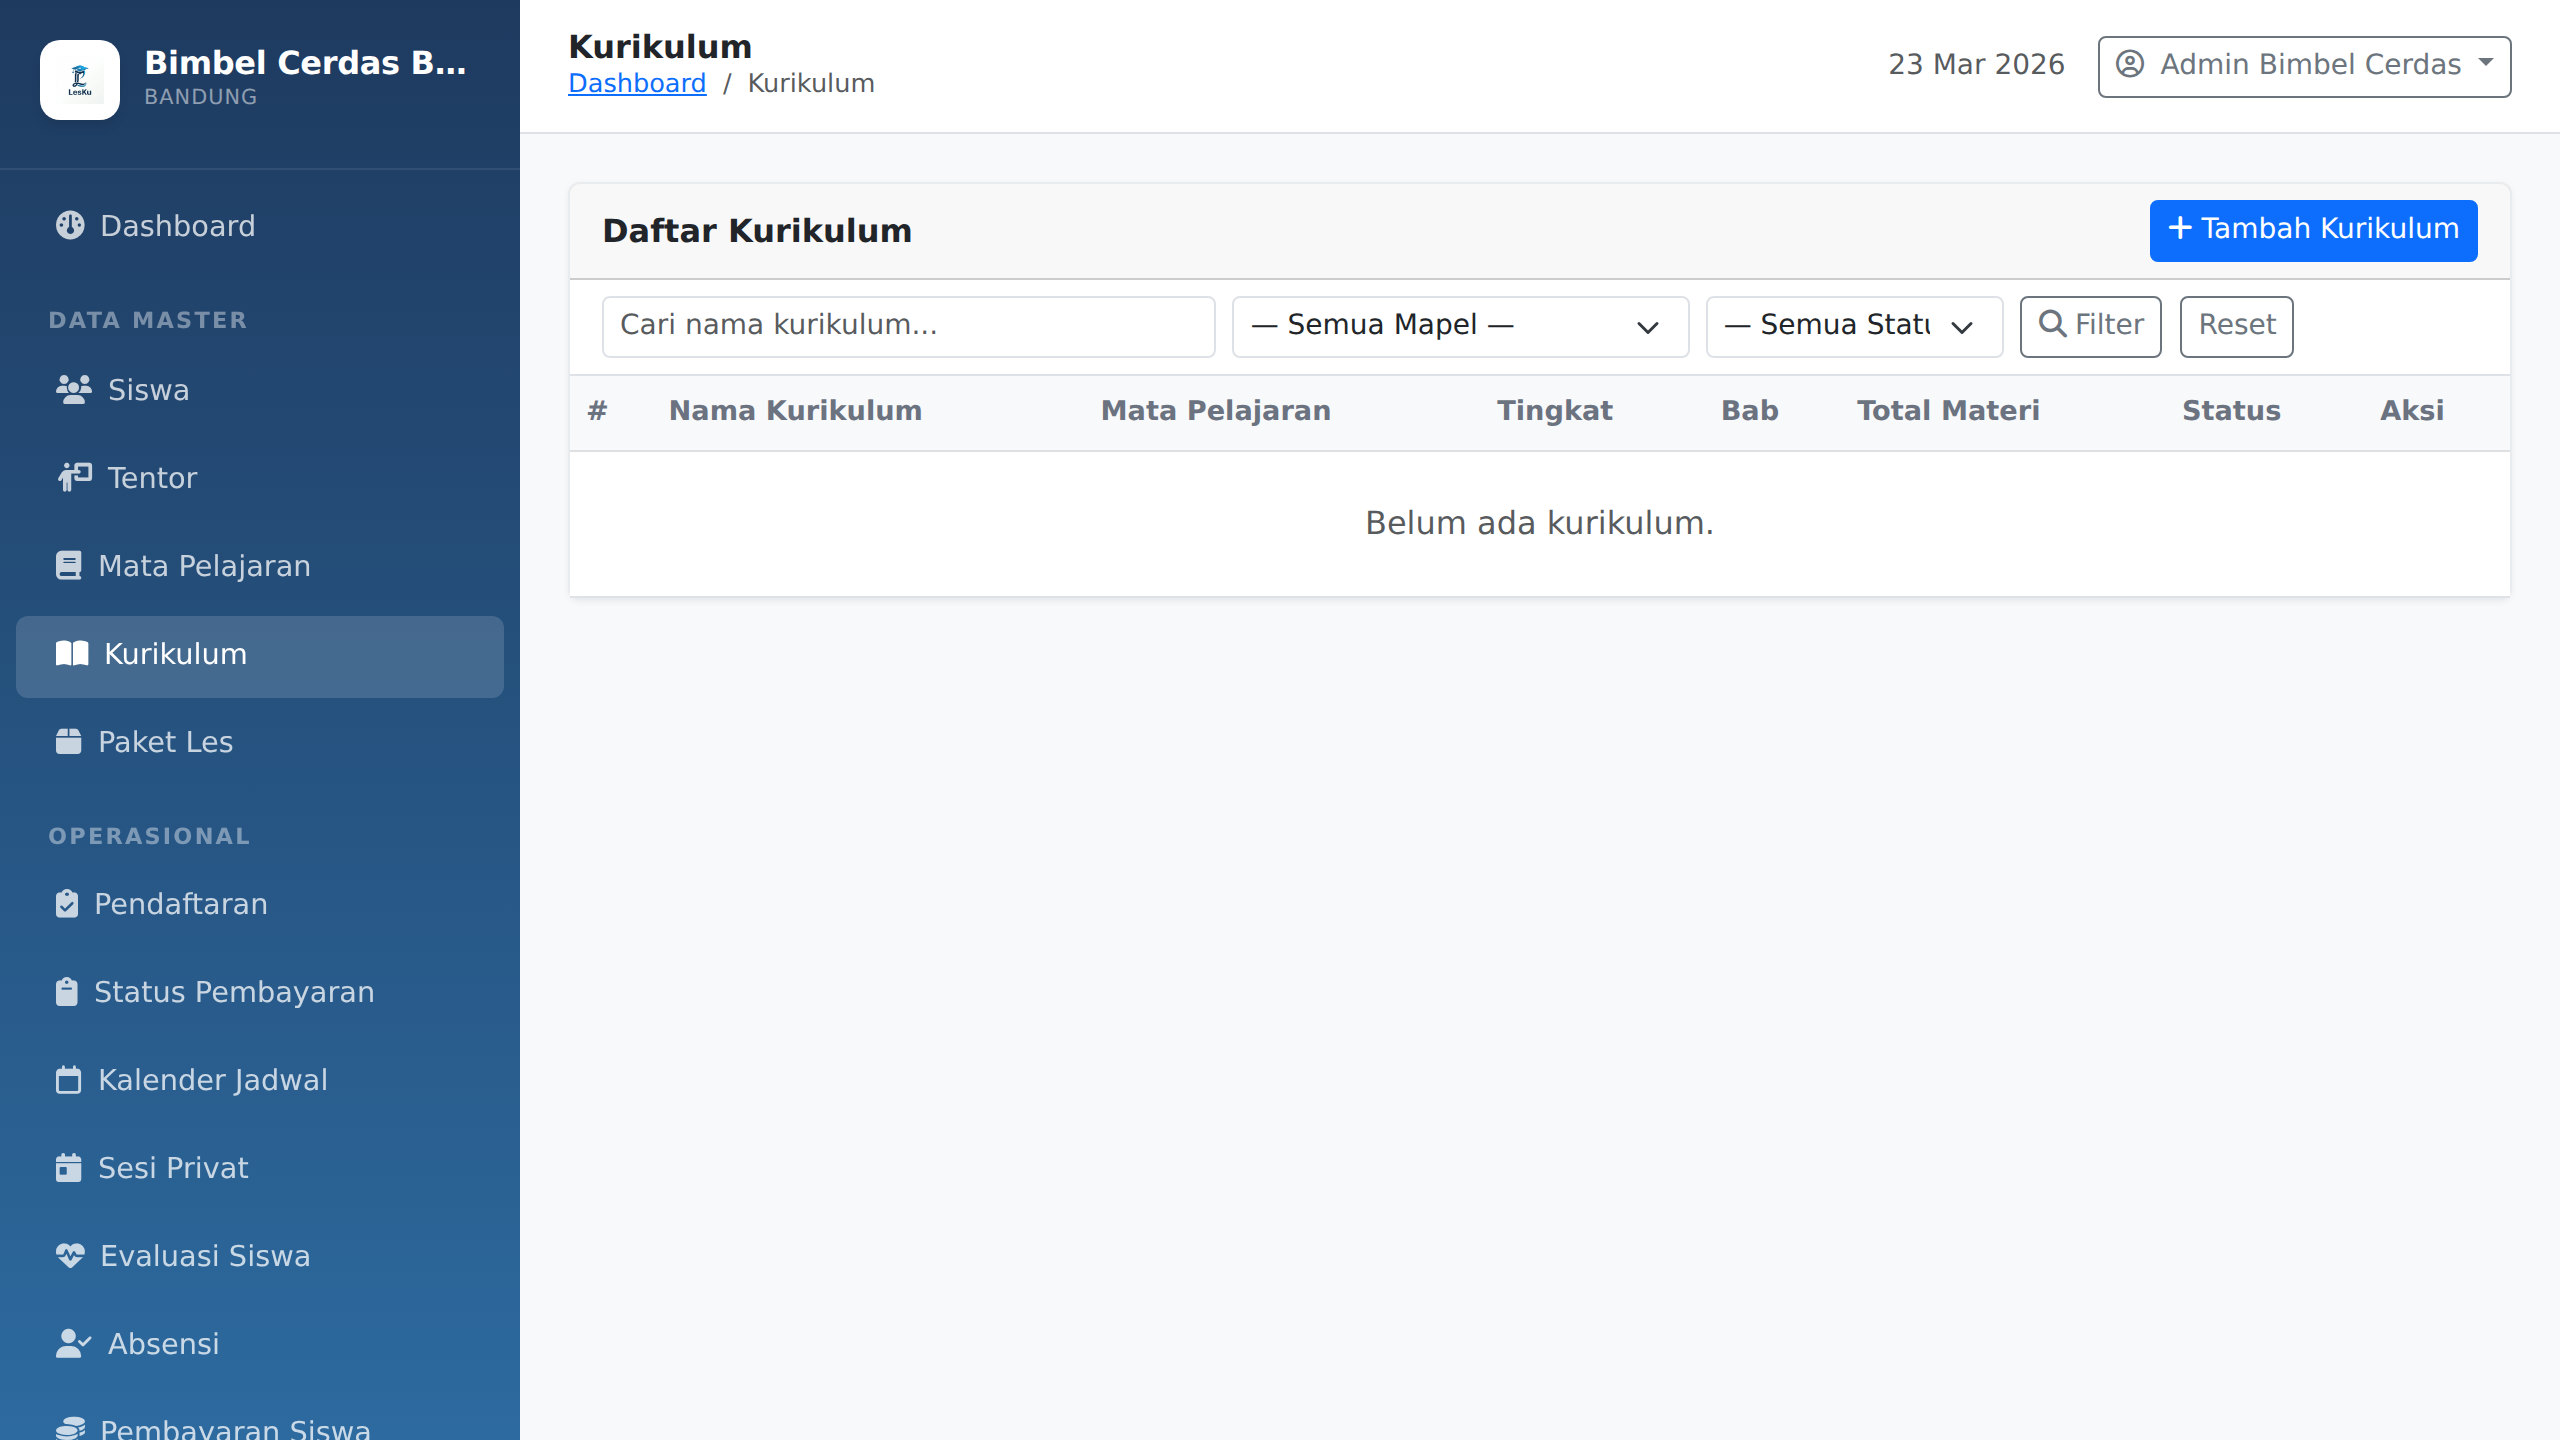Click the Bimbel Cerdas logo icon
Screen dimensions: 2560x1440
click(x=80, y=80)
